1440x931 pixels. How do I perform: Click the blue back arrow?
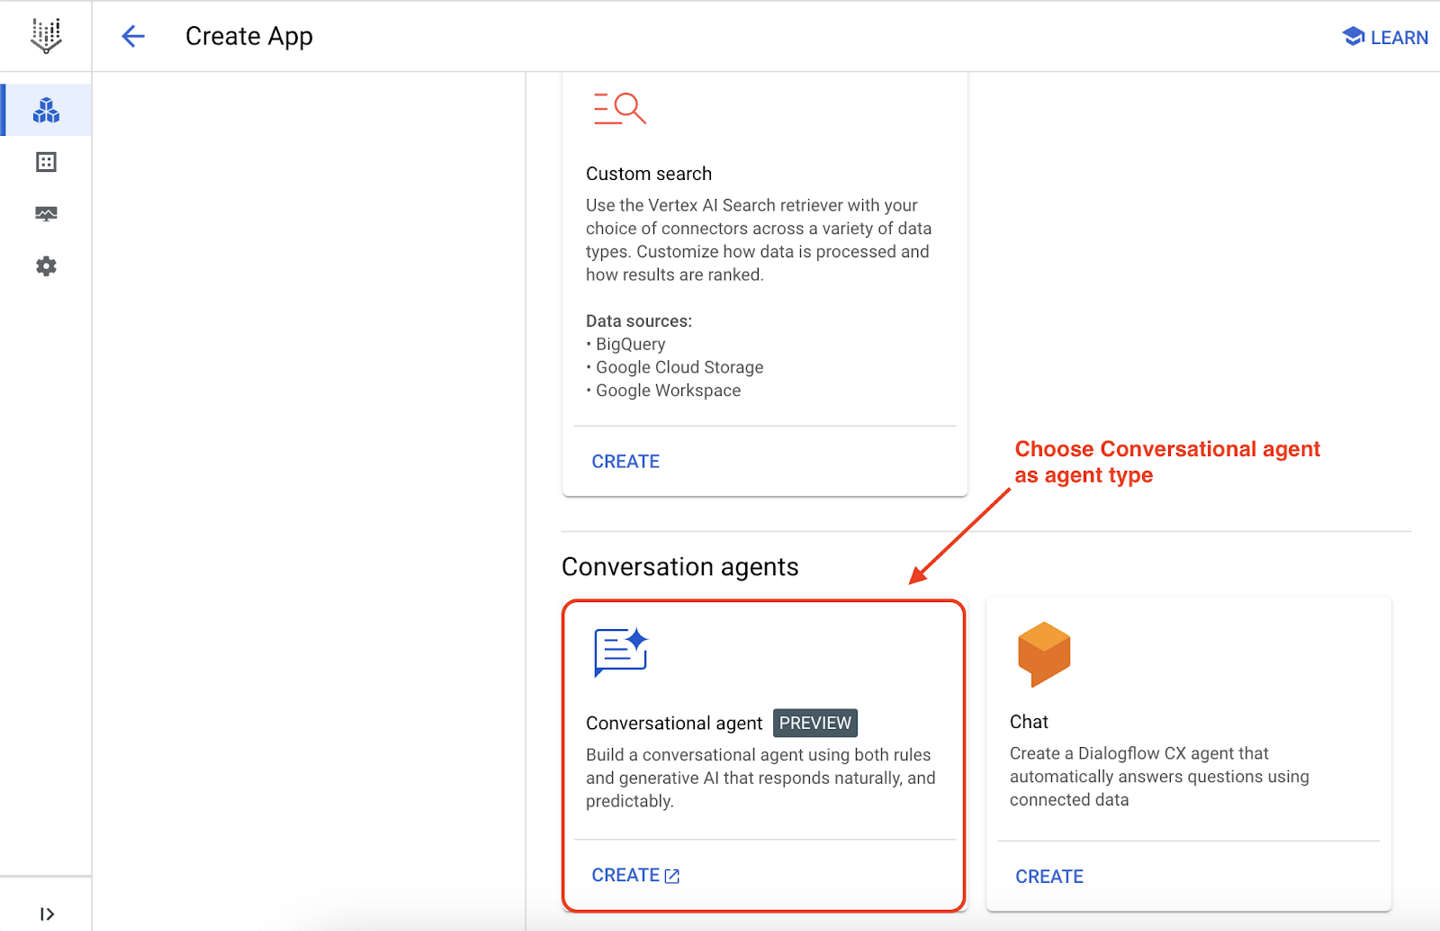pos(132,36)
